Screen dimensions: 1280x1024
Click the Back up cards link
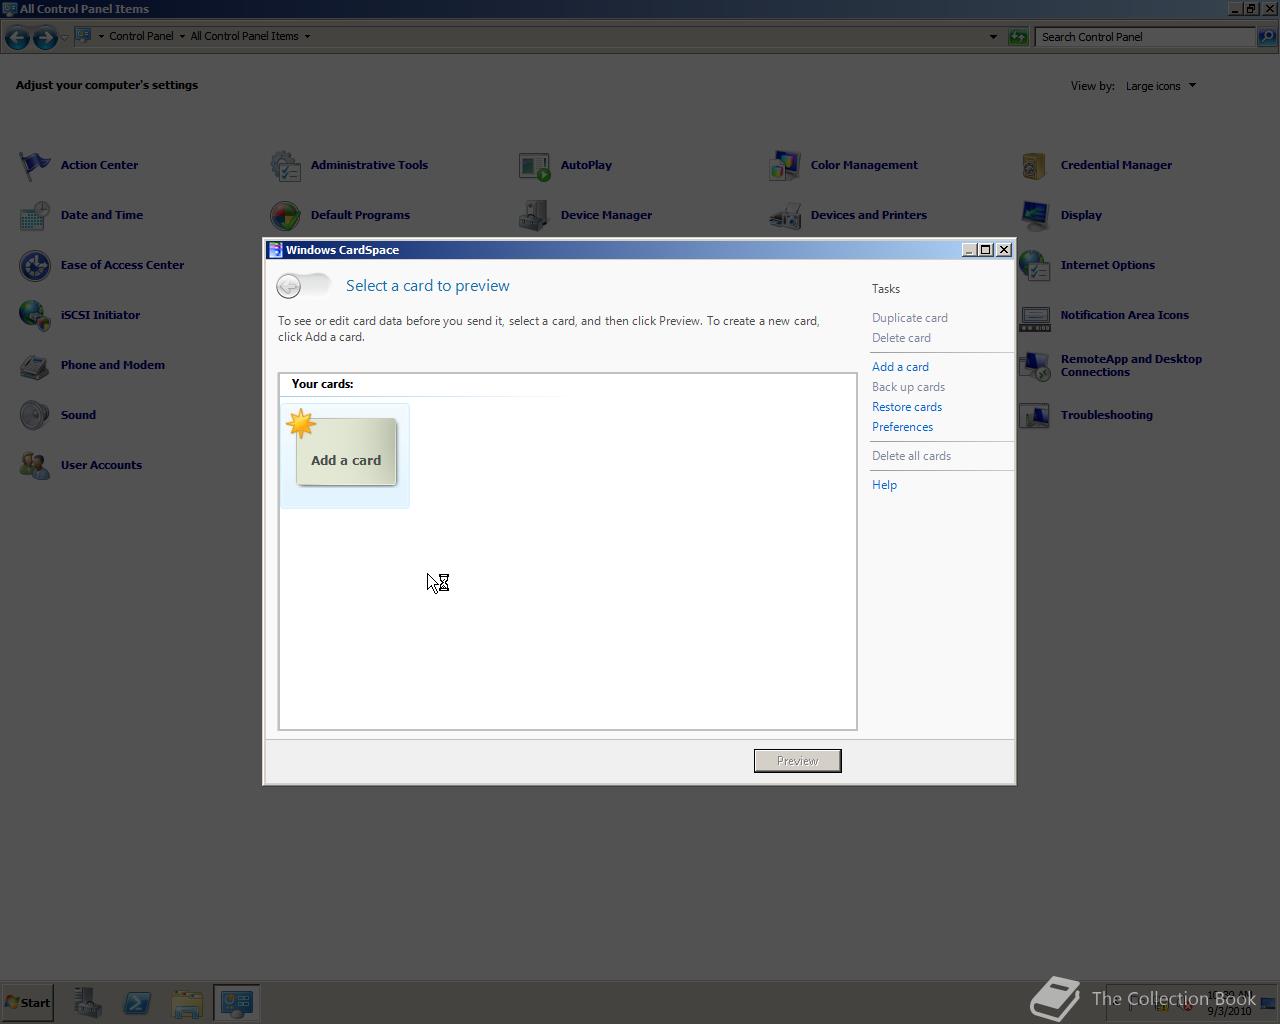pos(908,387)
